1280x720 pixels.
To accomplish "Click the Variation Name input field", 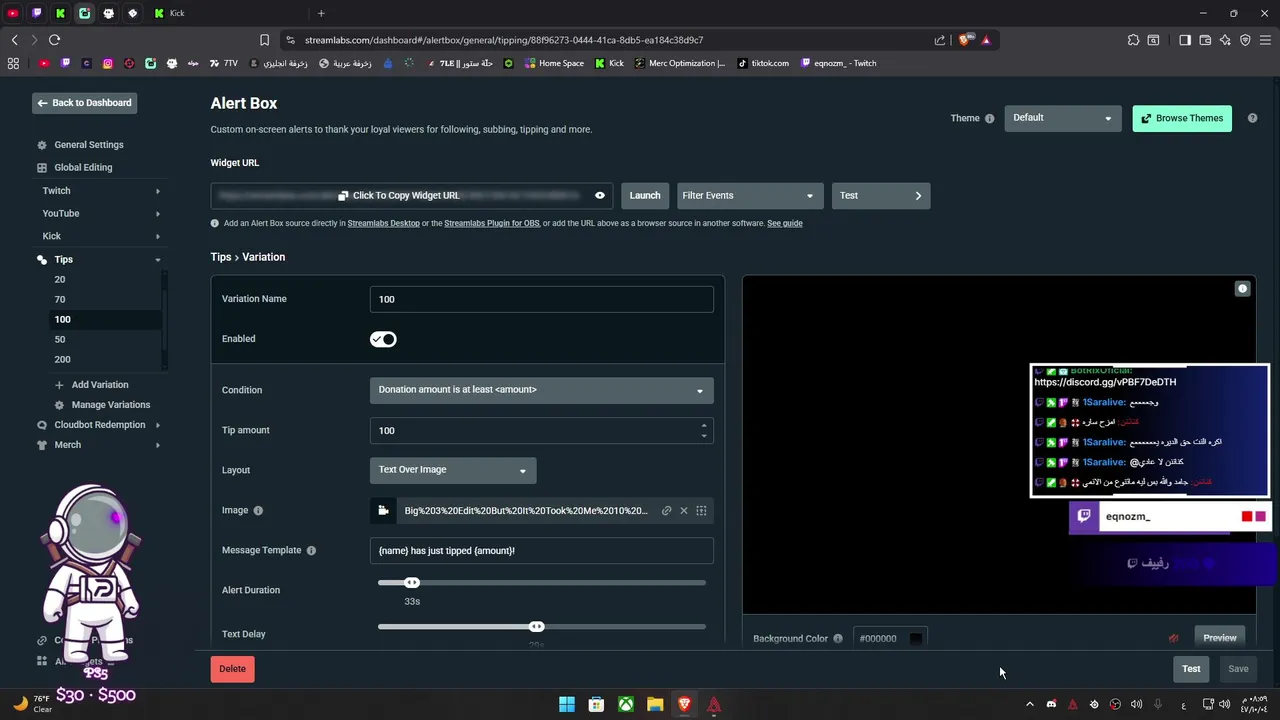I will pos(541,299).
